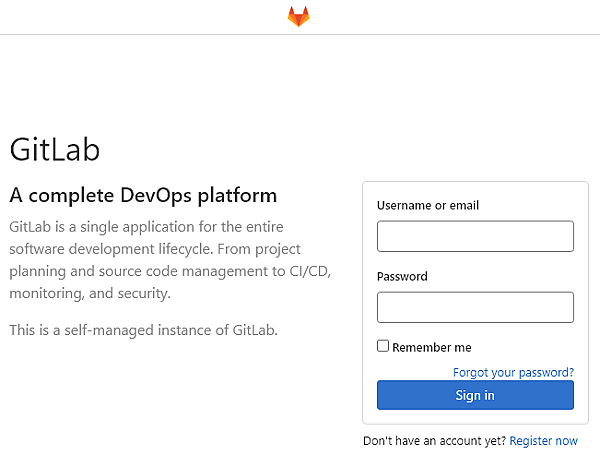This screenshot has width=600, height=455.
Task: Click the "Username or email" label
Action: [x=428, y=206]
